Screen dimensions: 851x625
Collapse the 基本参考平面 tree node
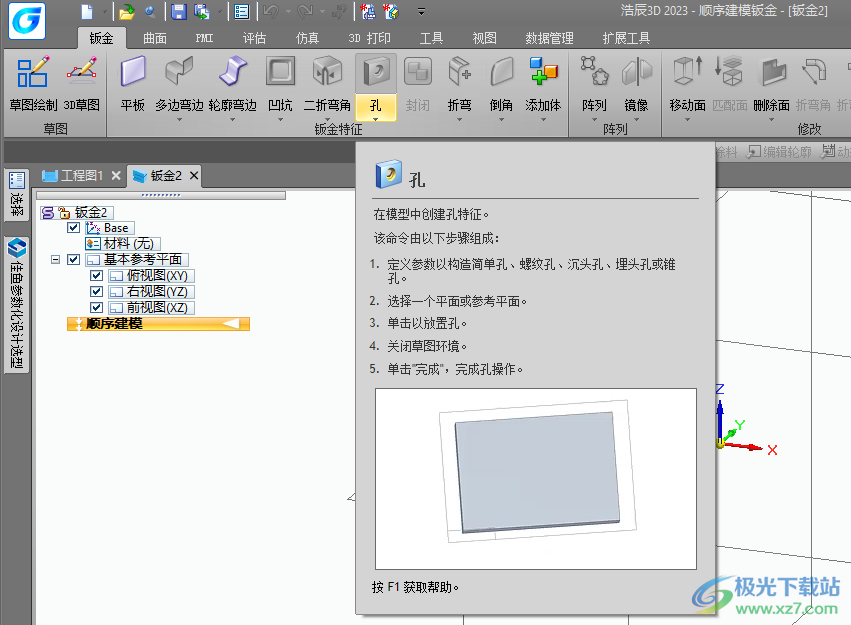tap(55, 259)
